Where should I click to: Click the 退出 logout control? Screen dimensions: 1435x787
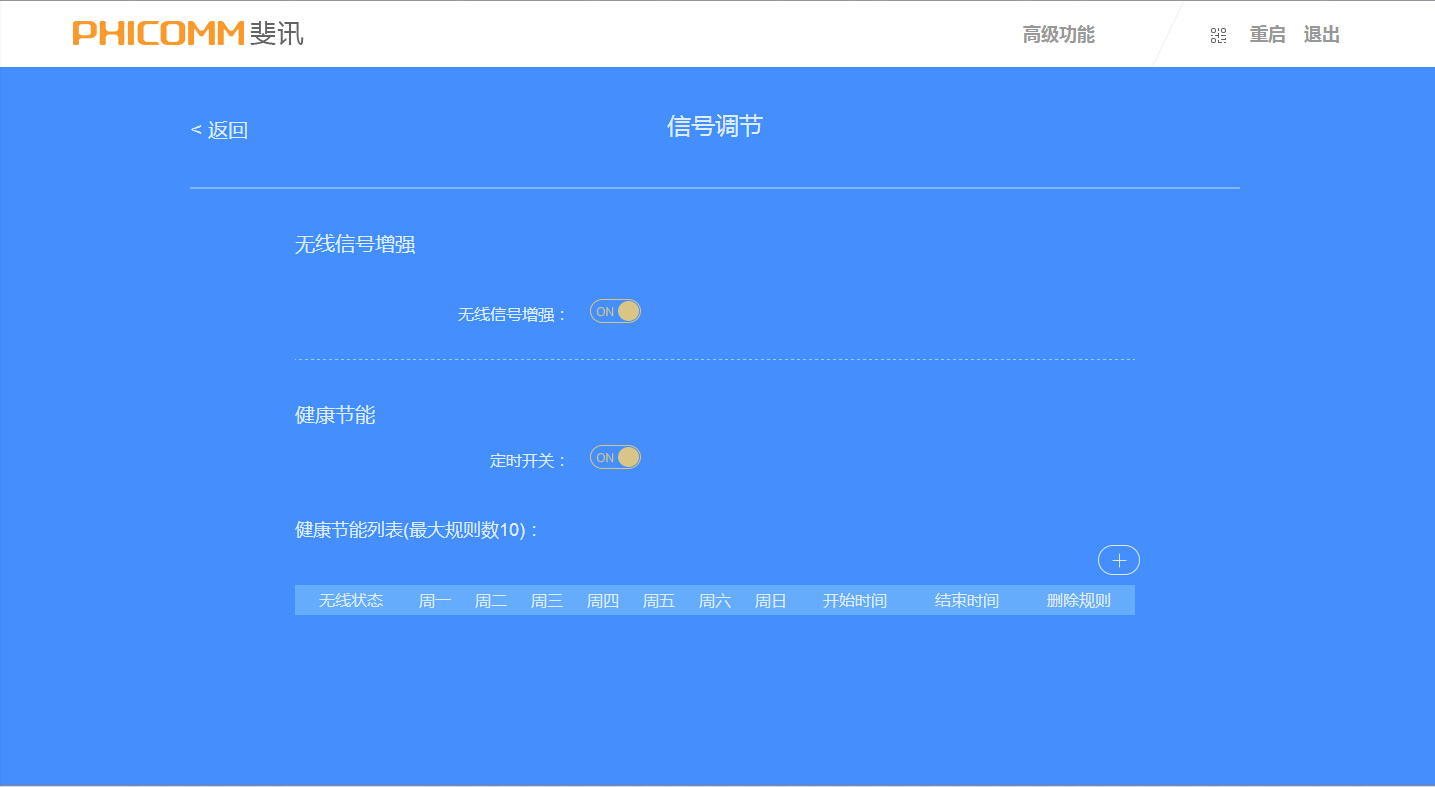[1321, 34]
